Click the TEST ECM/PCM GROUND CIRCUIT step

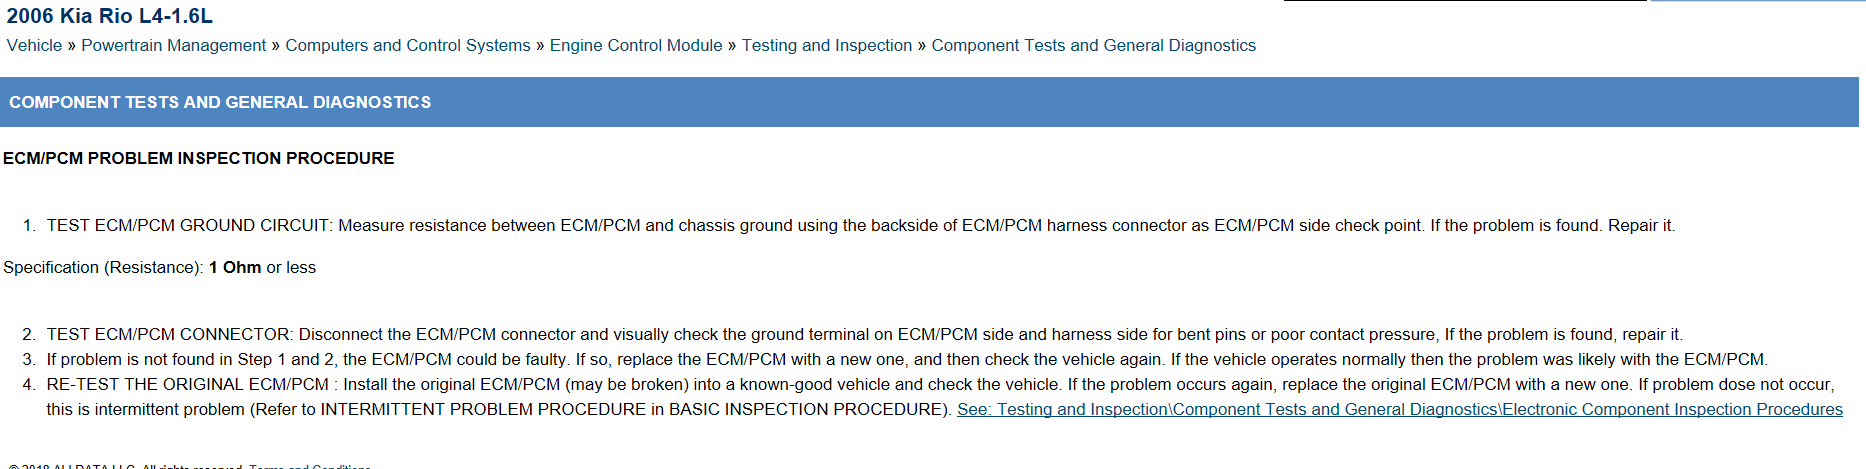pos(188,226)
